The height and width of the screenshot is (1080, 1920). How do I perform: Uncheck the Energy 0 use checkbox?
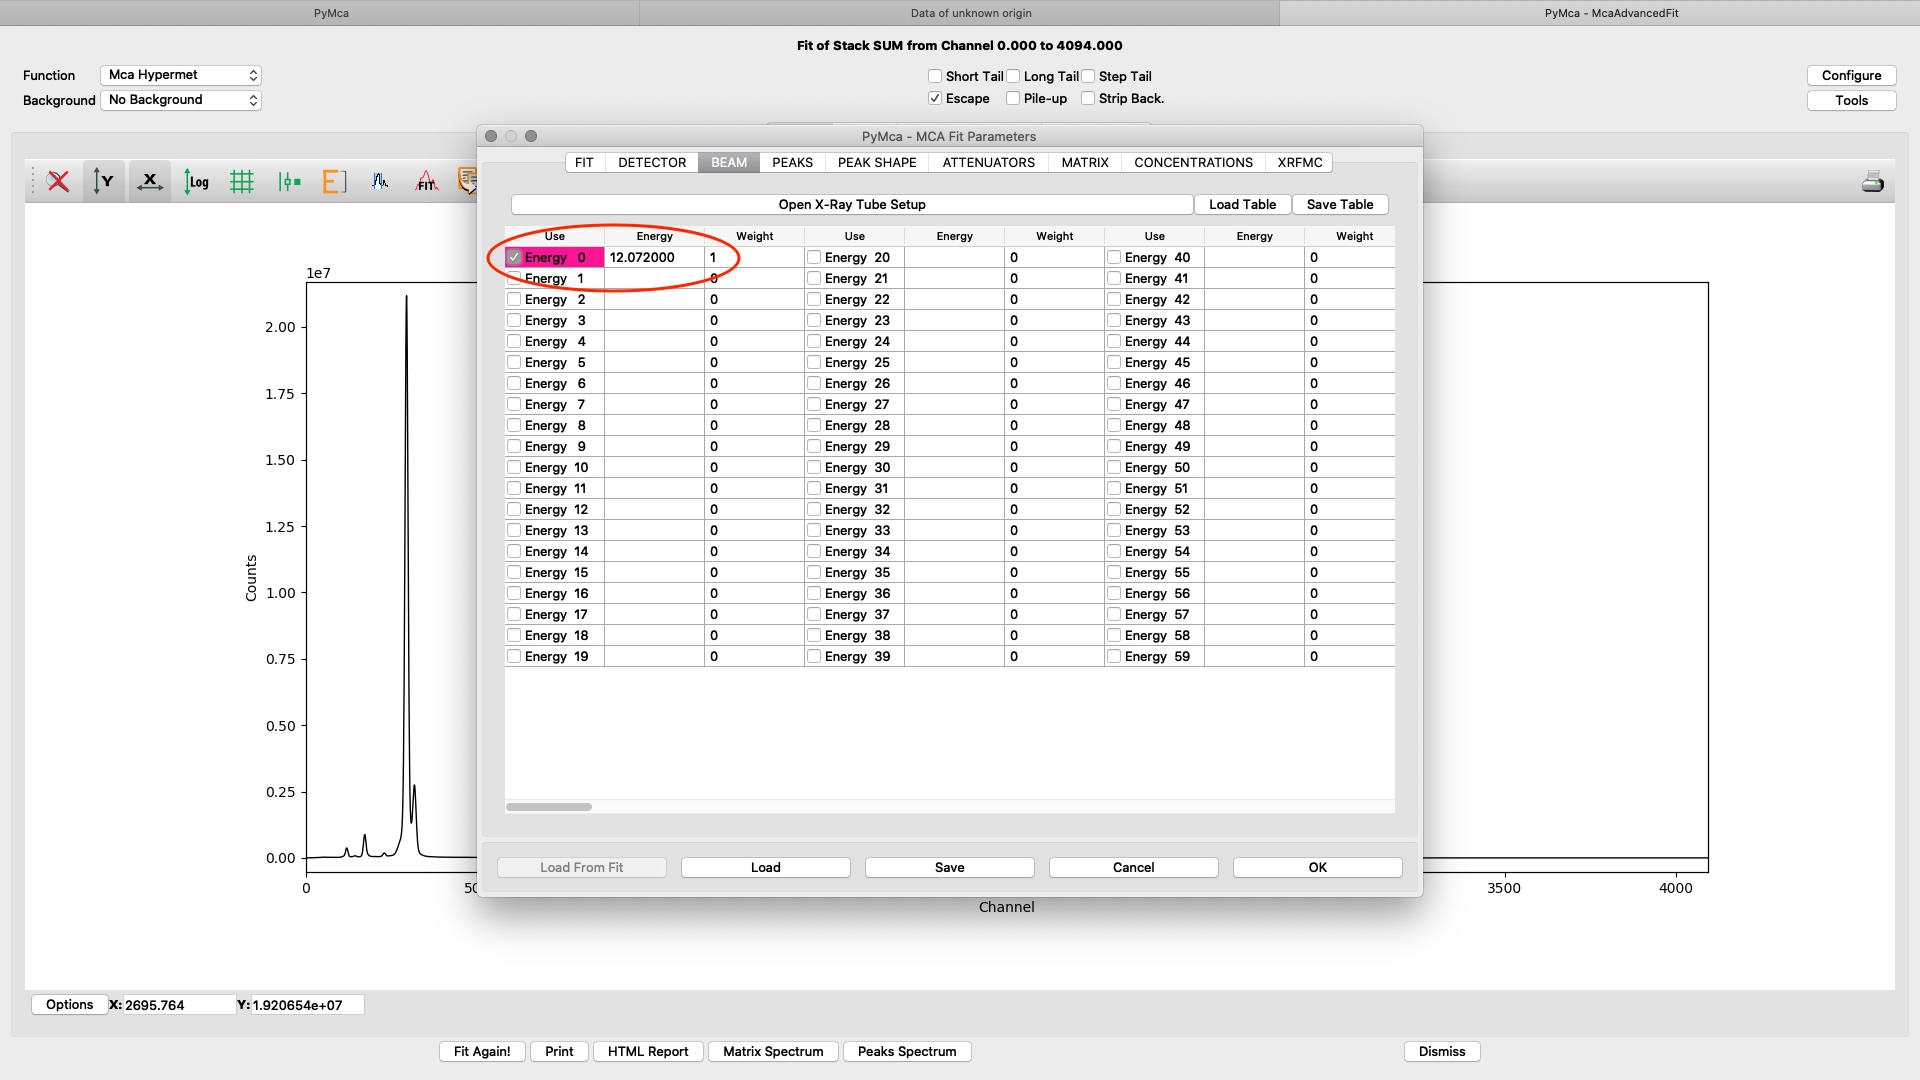tap(514, 257)
